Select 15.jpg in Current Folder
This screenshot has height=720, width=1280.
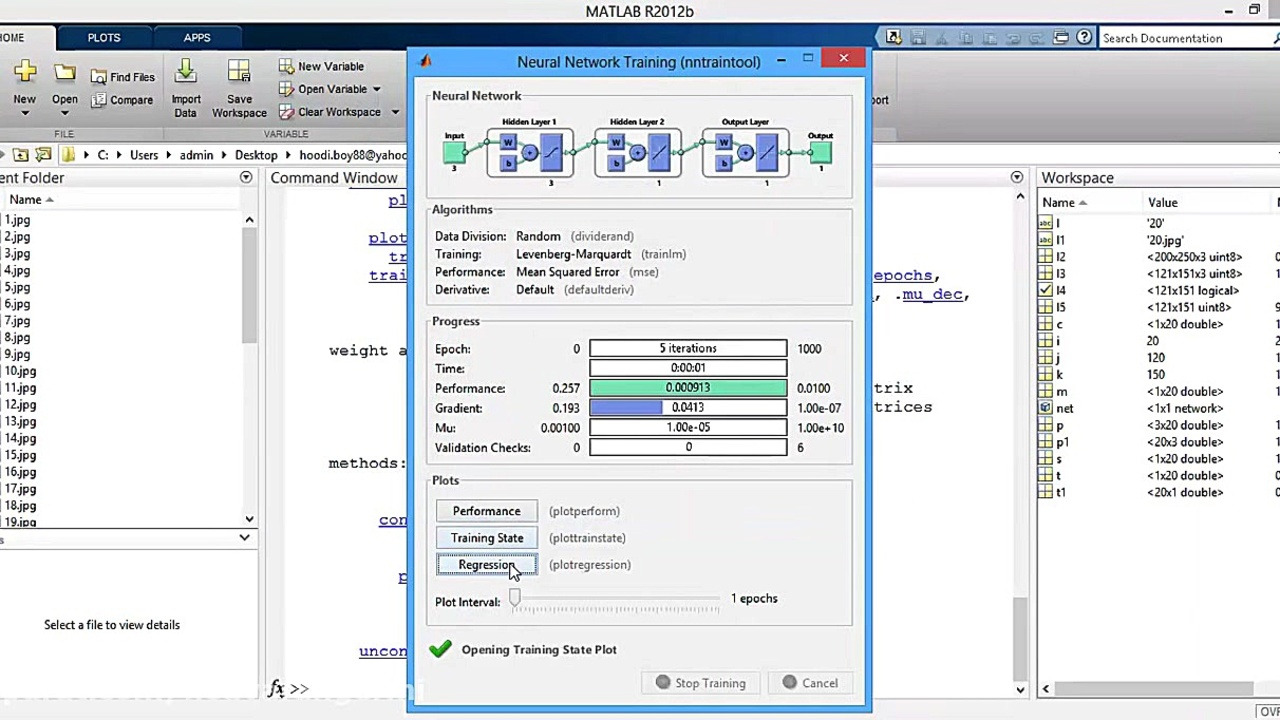[x=21, y=455]
